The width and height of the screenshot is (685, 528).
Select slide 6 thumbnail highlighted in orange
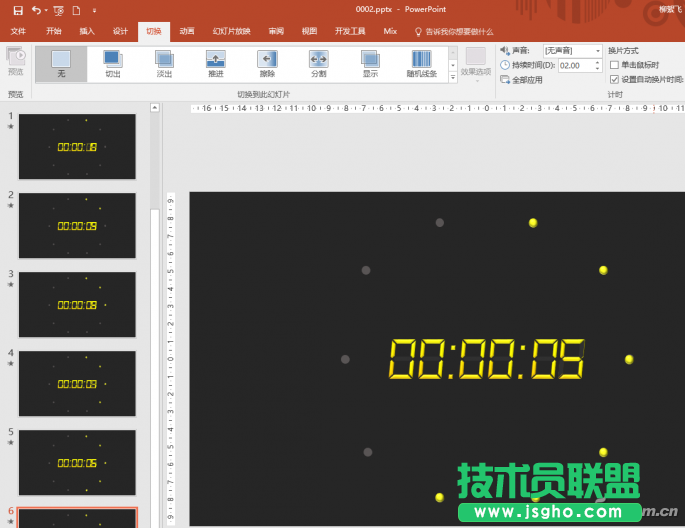[x=77, y=518]
